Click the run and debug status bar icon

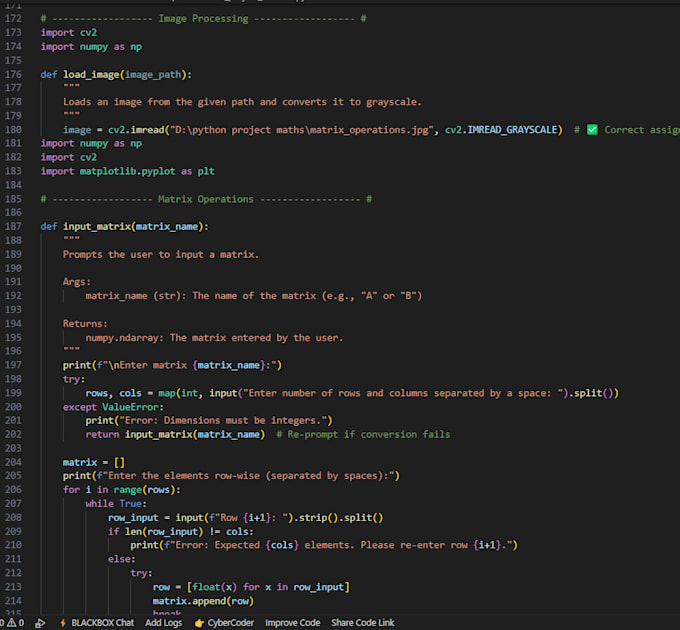tap(40, 623)
